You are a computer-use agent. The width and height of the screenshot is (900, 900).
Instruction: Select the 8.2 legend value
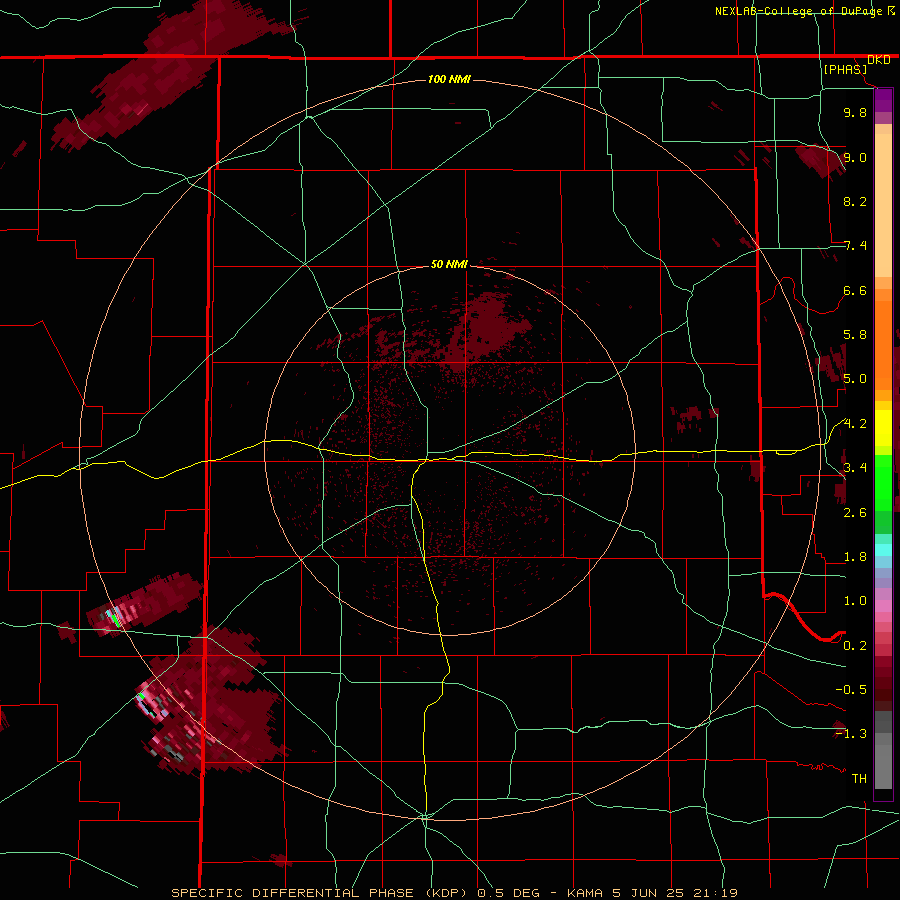[x=855, y=201]
